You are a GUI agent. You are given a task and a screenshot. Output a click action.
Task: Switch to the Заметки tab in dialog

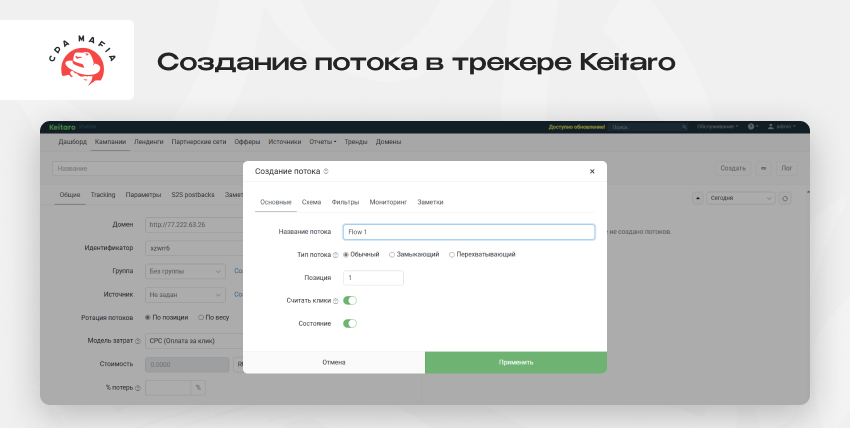click(x=430, y=202)
